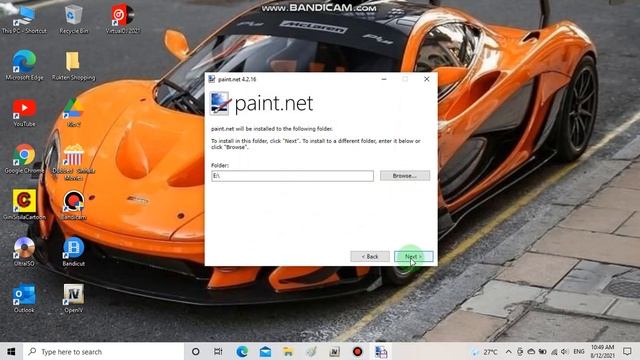
Task: Click the paint.net title bar icon
Action: tap(212, 79)
